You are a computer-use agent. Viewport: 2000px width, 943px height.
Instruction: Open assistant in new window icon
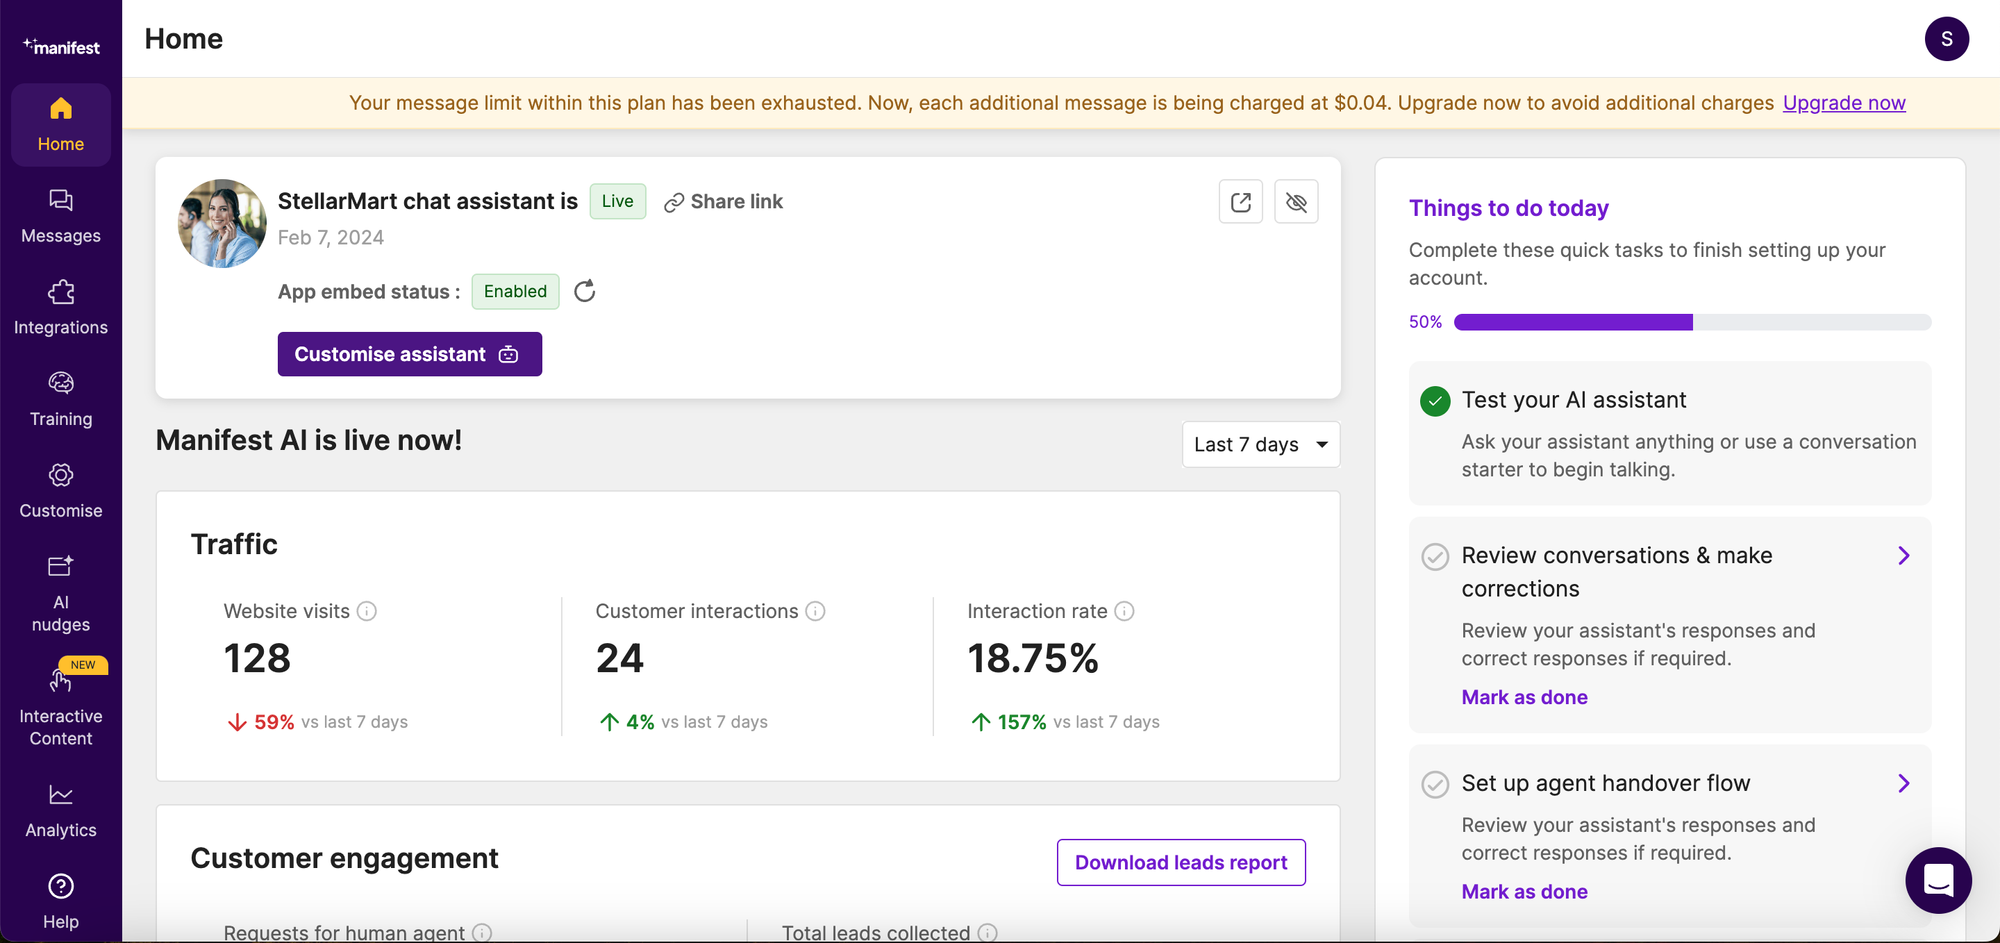point(1241,202)
